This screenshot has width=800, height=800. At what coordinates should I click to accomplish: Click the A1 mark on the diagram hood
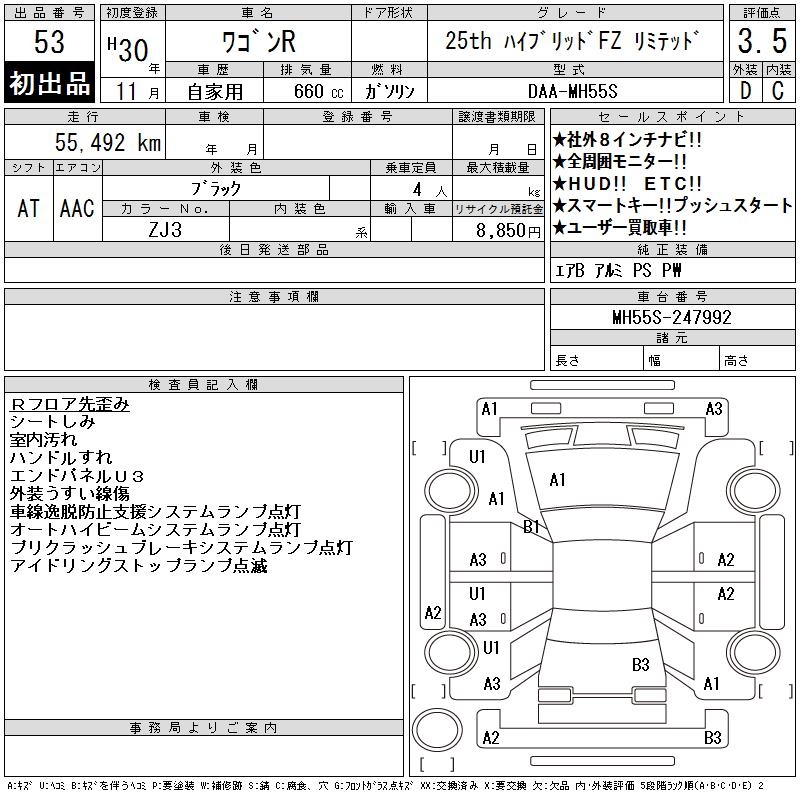pyautogui.click(x=558, y=480)
